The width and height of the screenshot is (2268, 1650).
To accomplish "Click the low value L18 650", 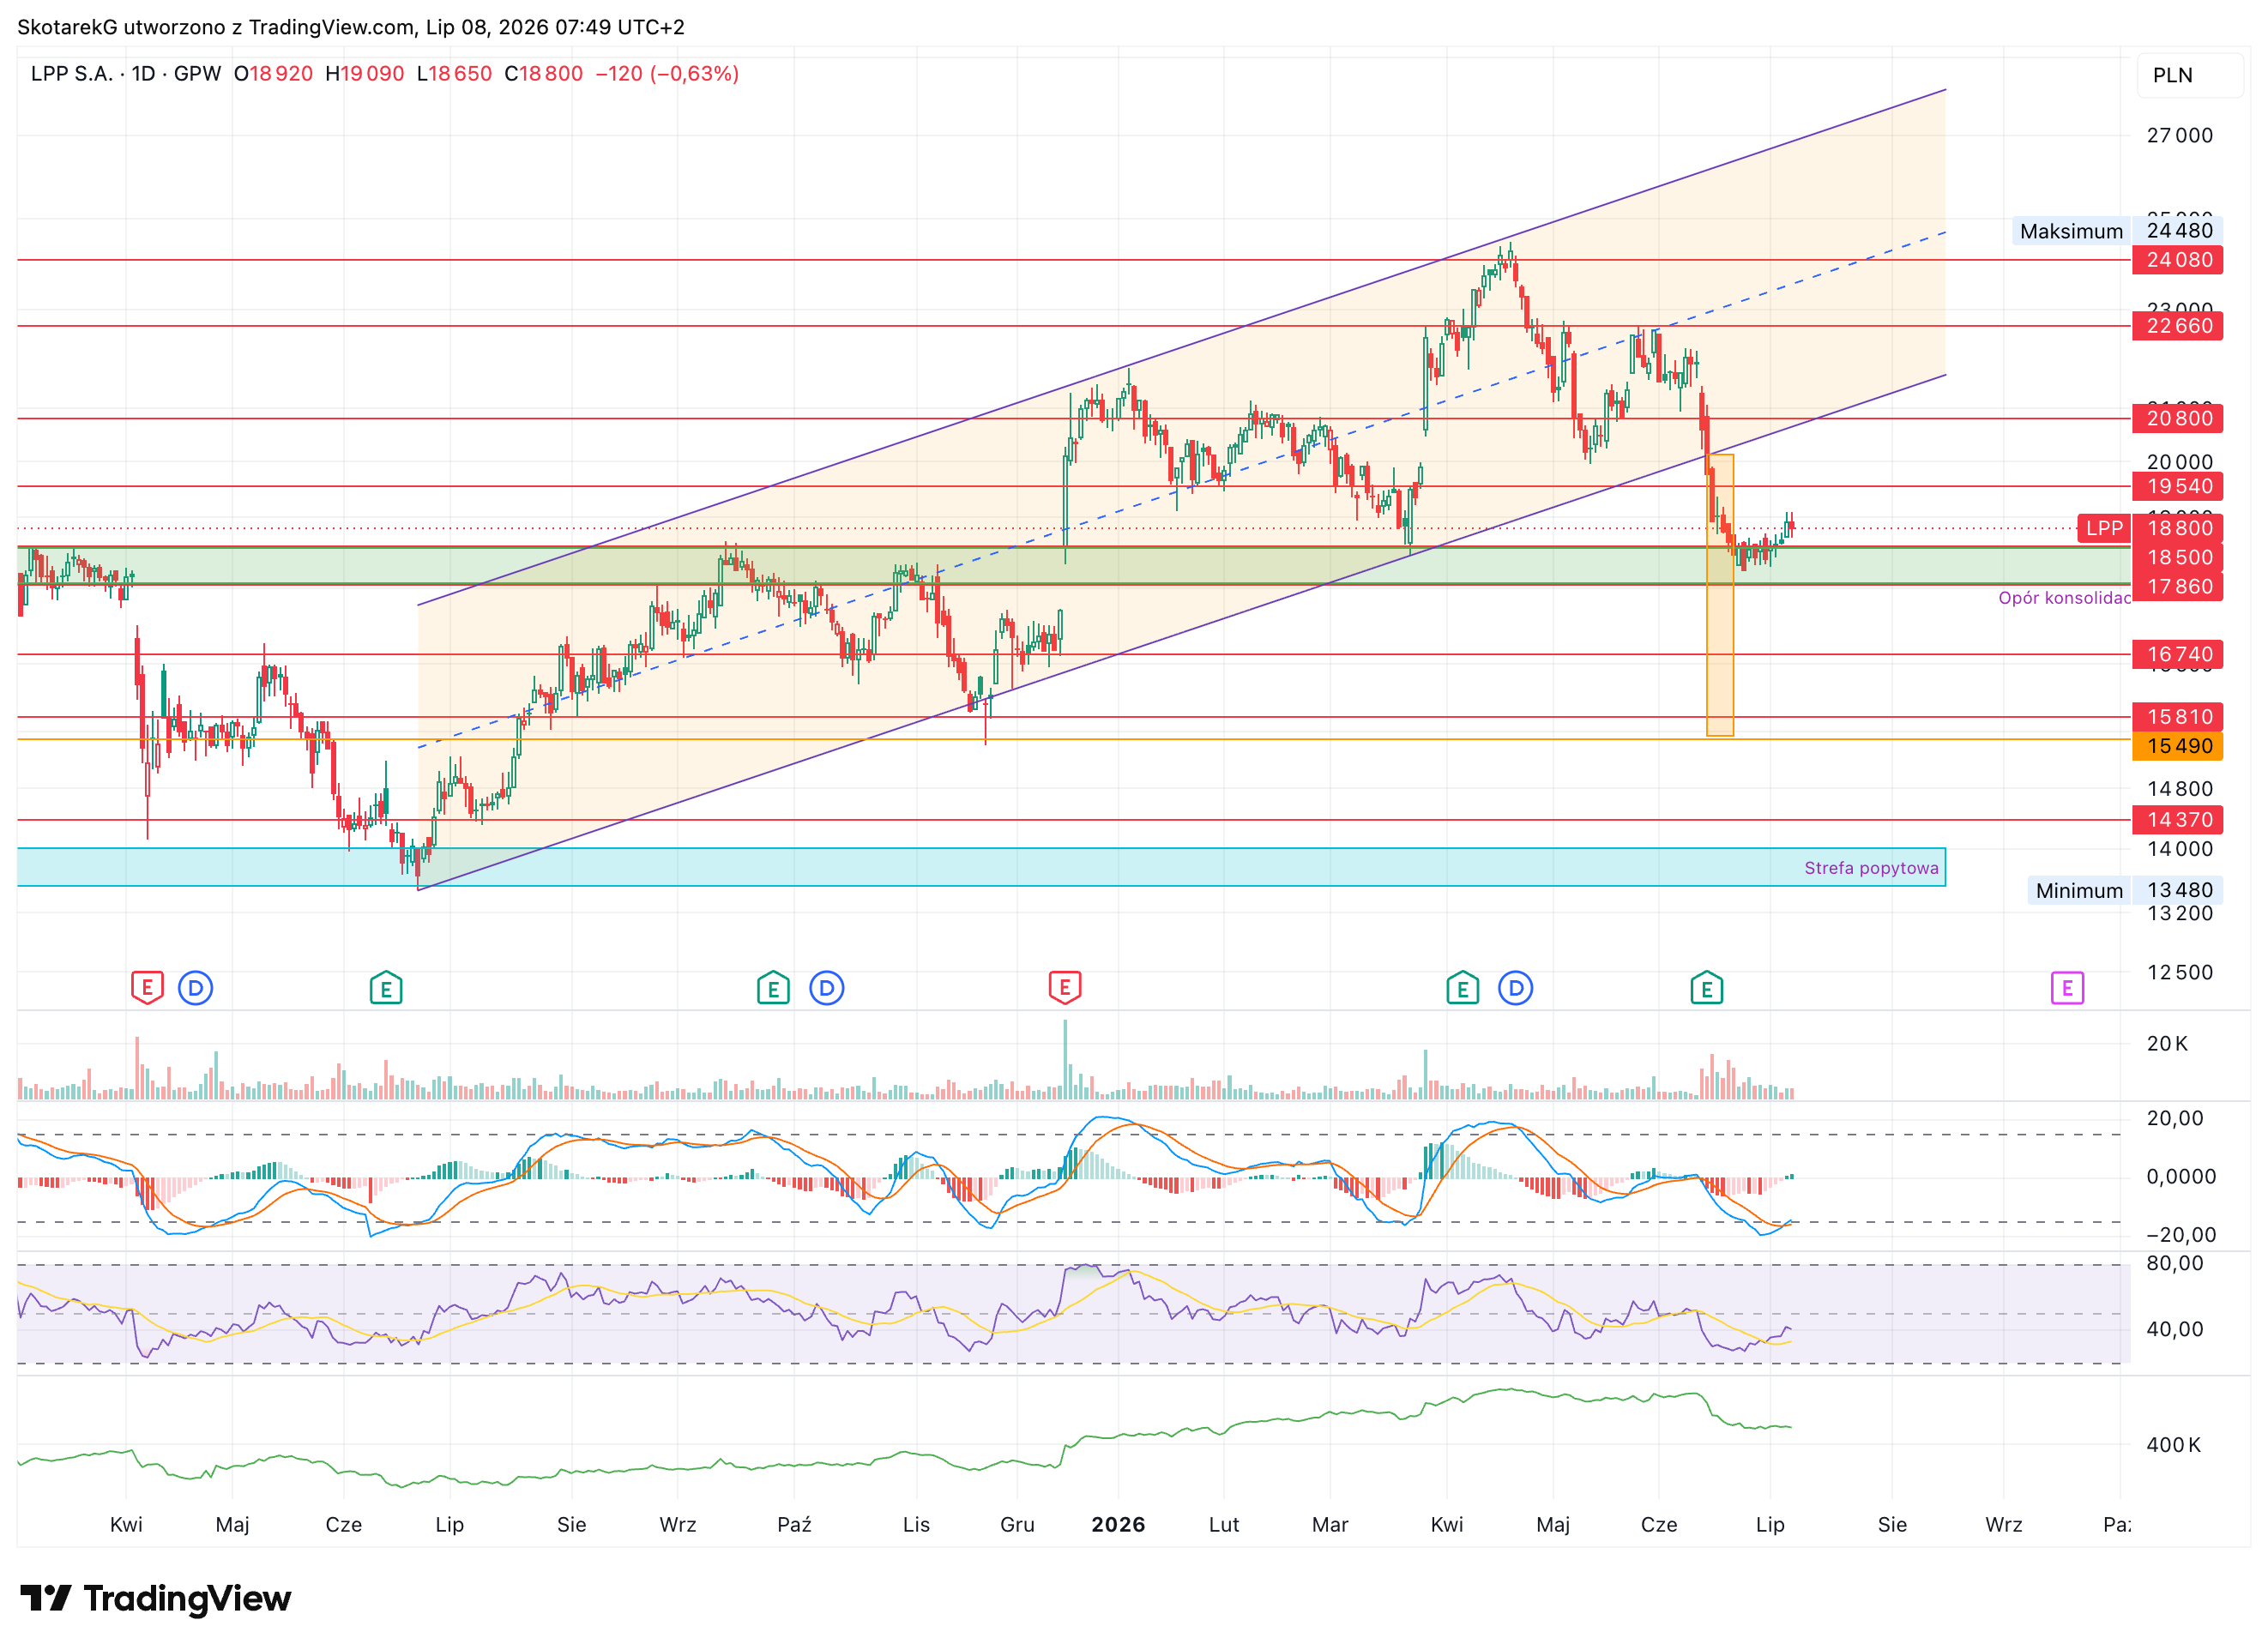I will pos(454,74).
